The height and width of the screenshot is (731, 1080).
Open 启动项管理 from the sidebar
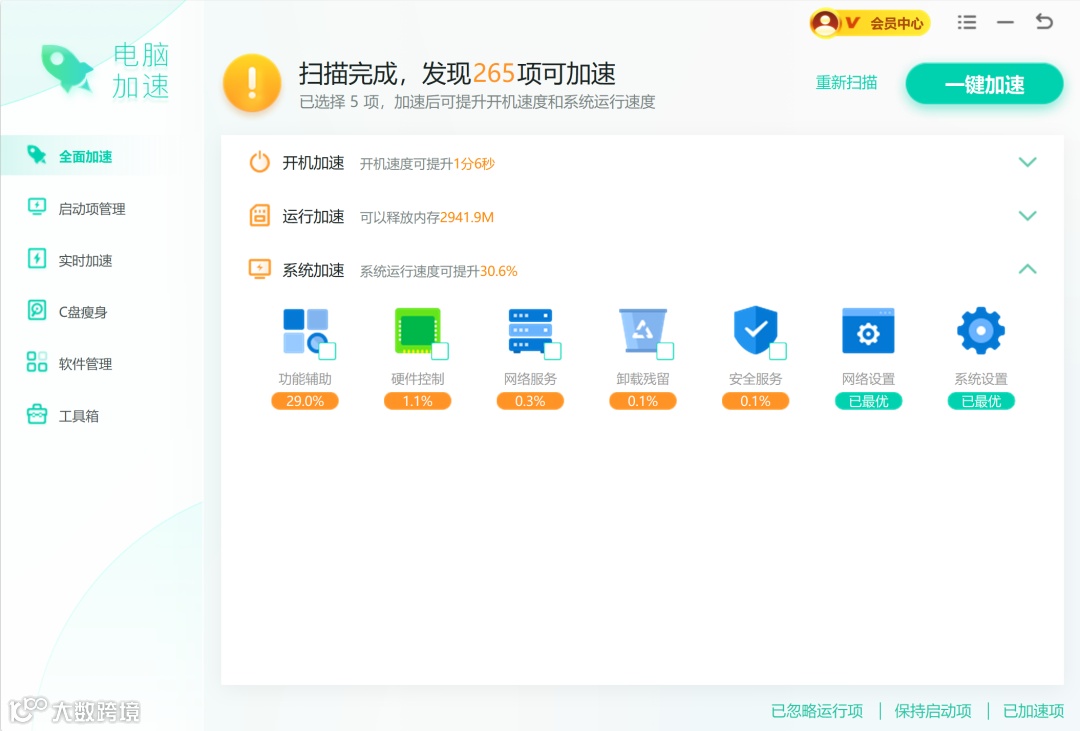92,208
